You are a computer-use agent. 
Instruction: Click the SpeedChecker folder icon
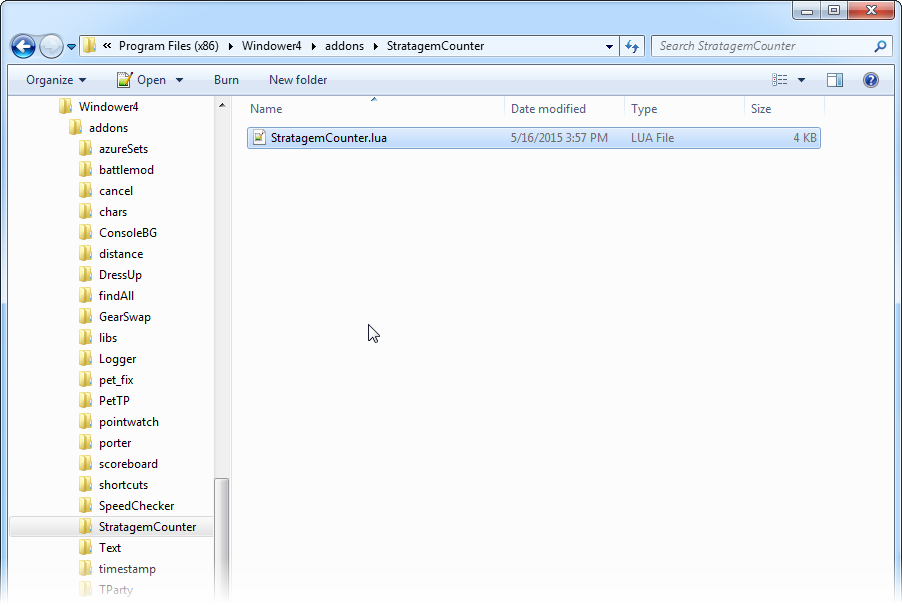85,505
